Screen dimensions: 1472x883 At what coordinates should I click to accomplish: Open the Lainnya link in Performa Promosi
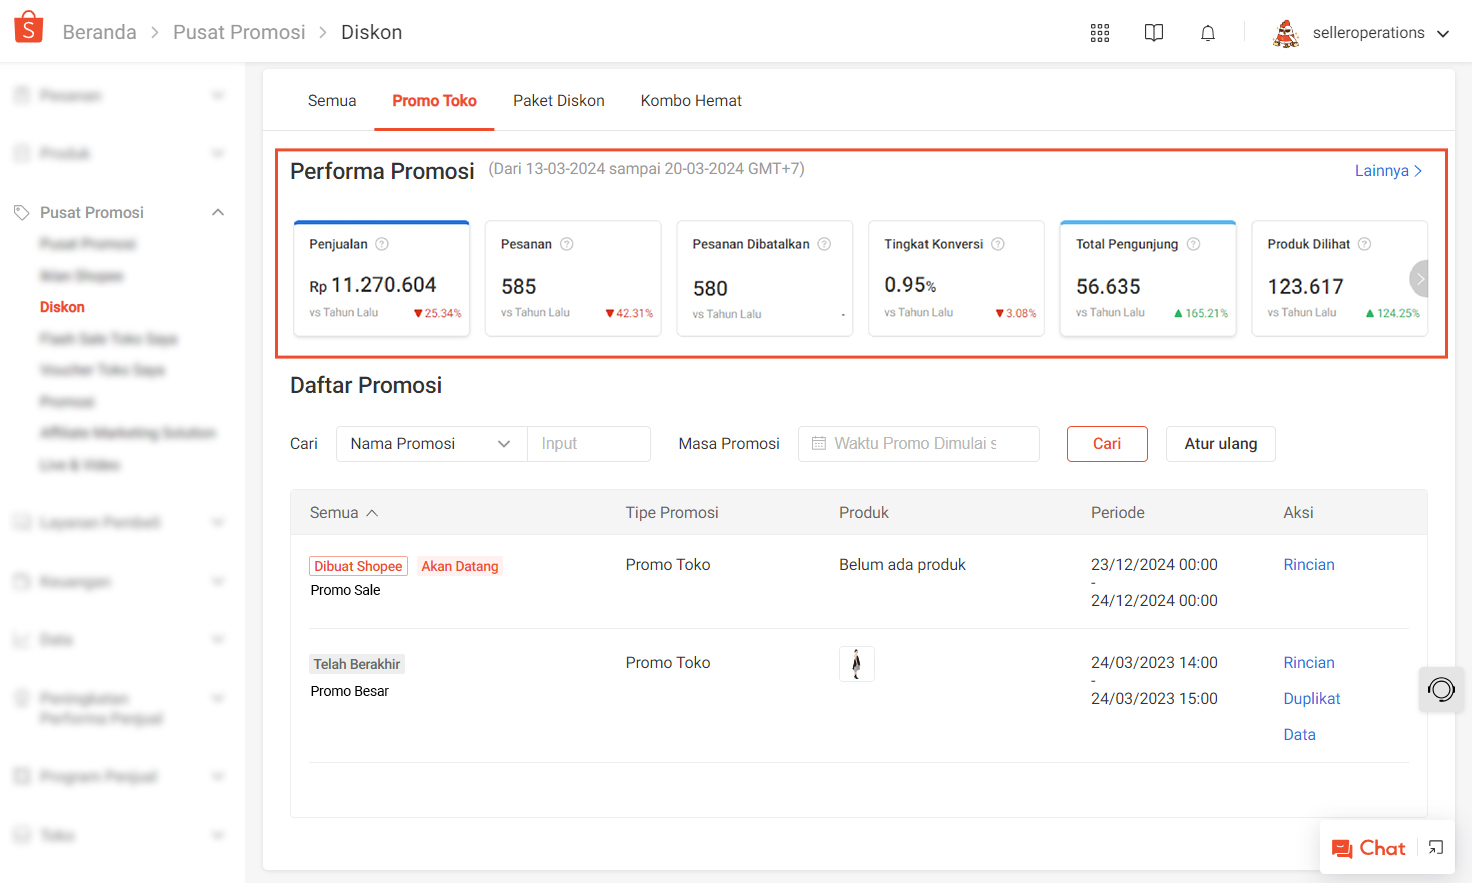(1387, 171)
